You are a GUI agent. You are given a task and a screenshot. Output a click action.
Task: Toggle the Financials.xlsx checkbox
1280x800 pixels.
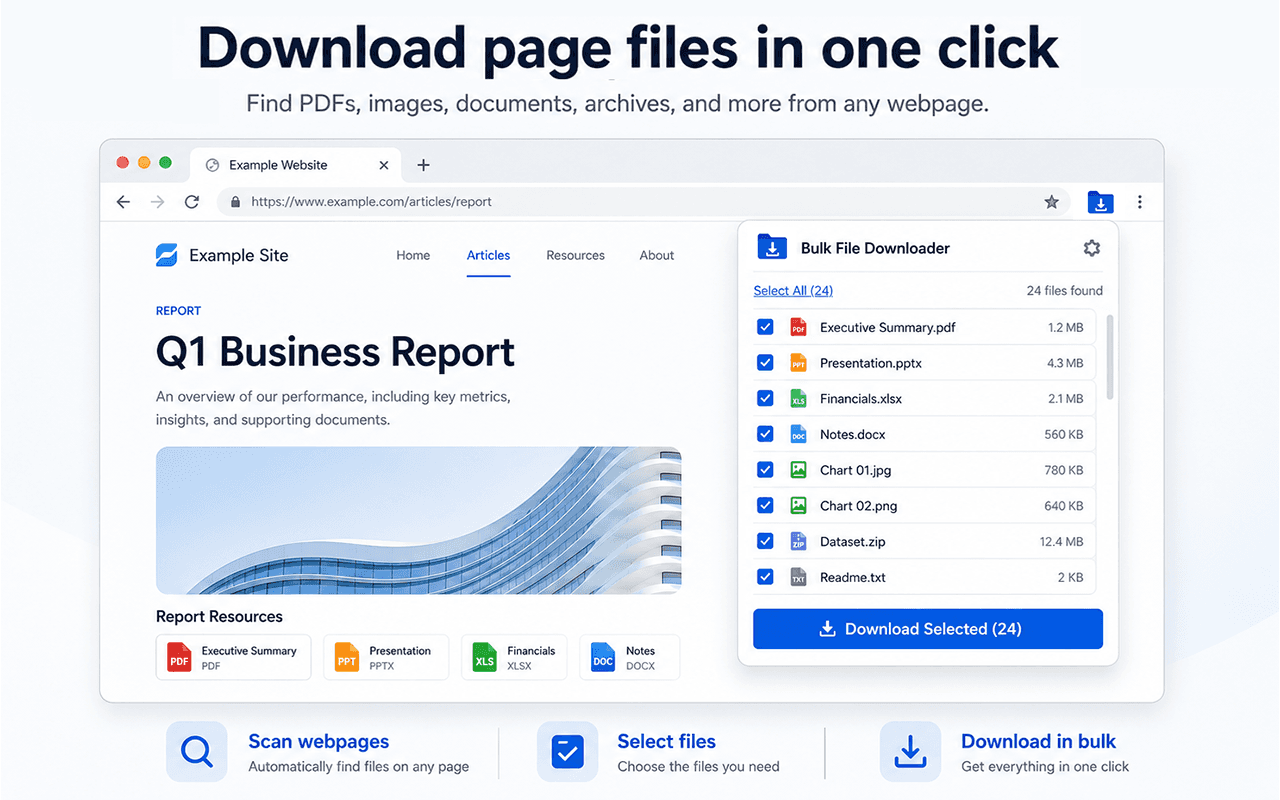click(765, 398)
